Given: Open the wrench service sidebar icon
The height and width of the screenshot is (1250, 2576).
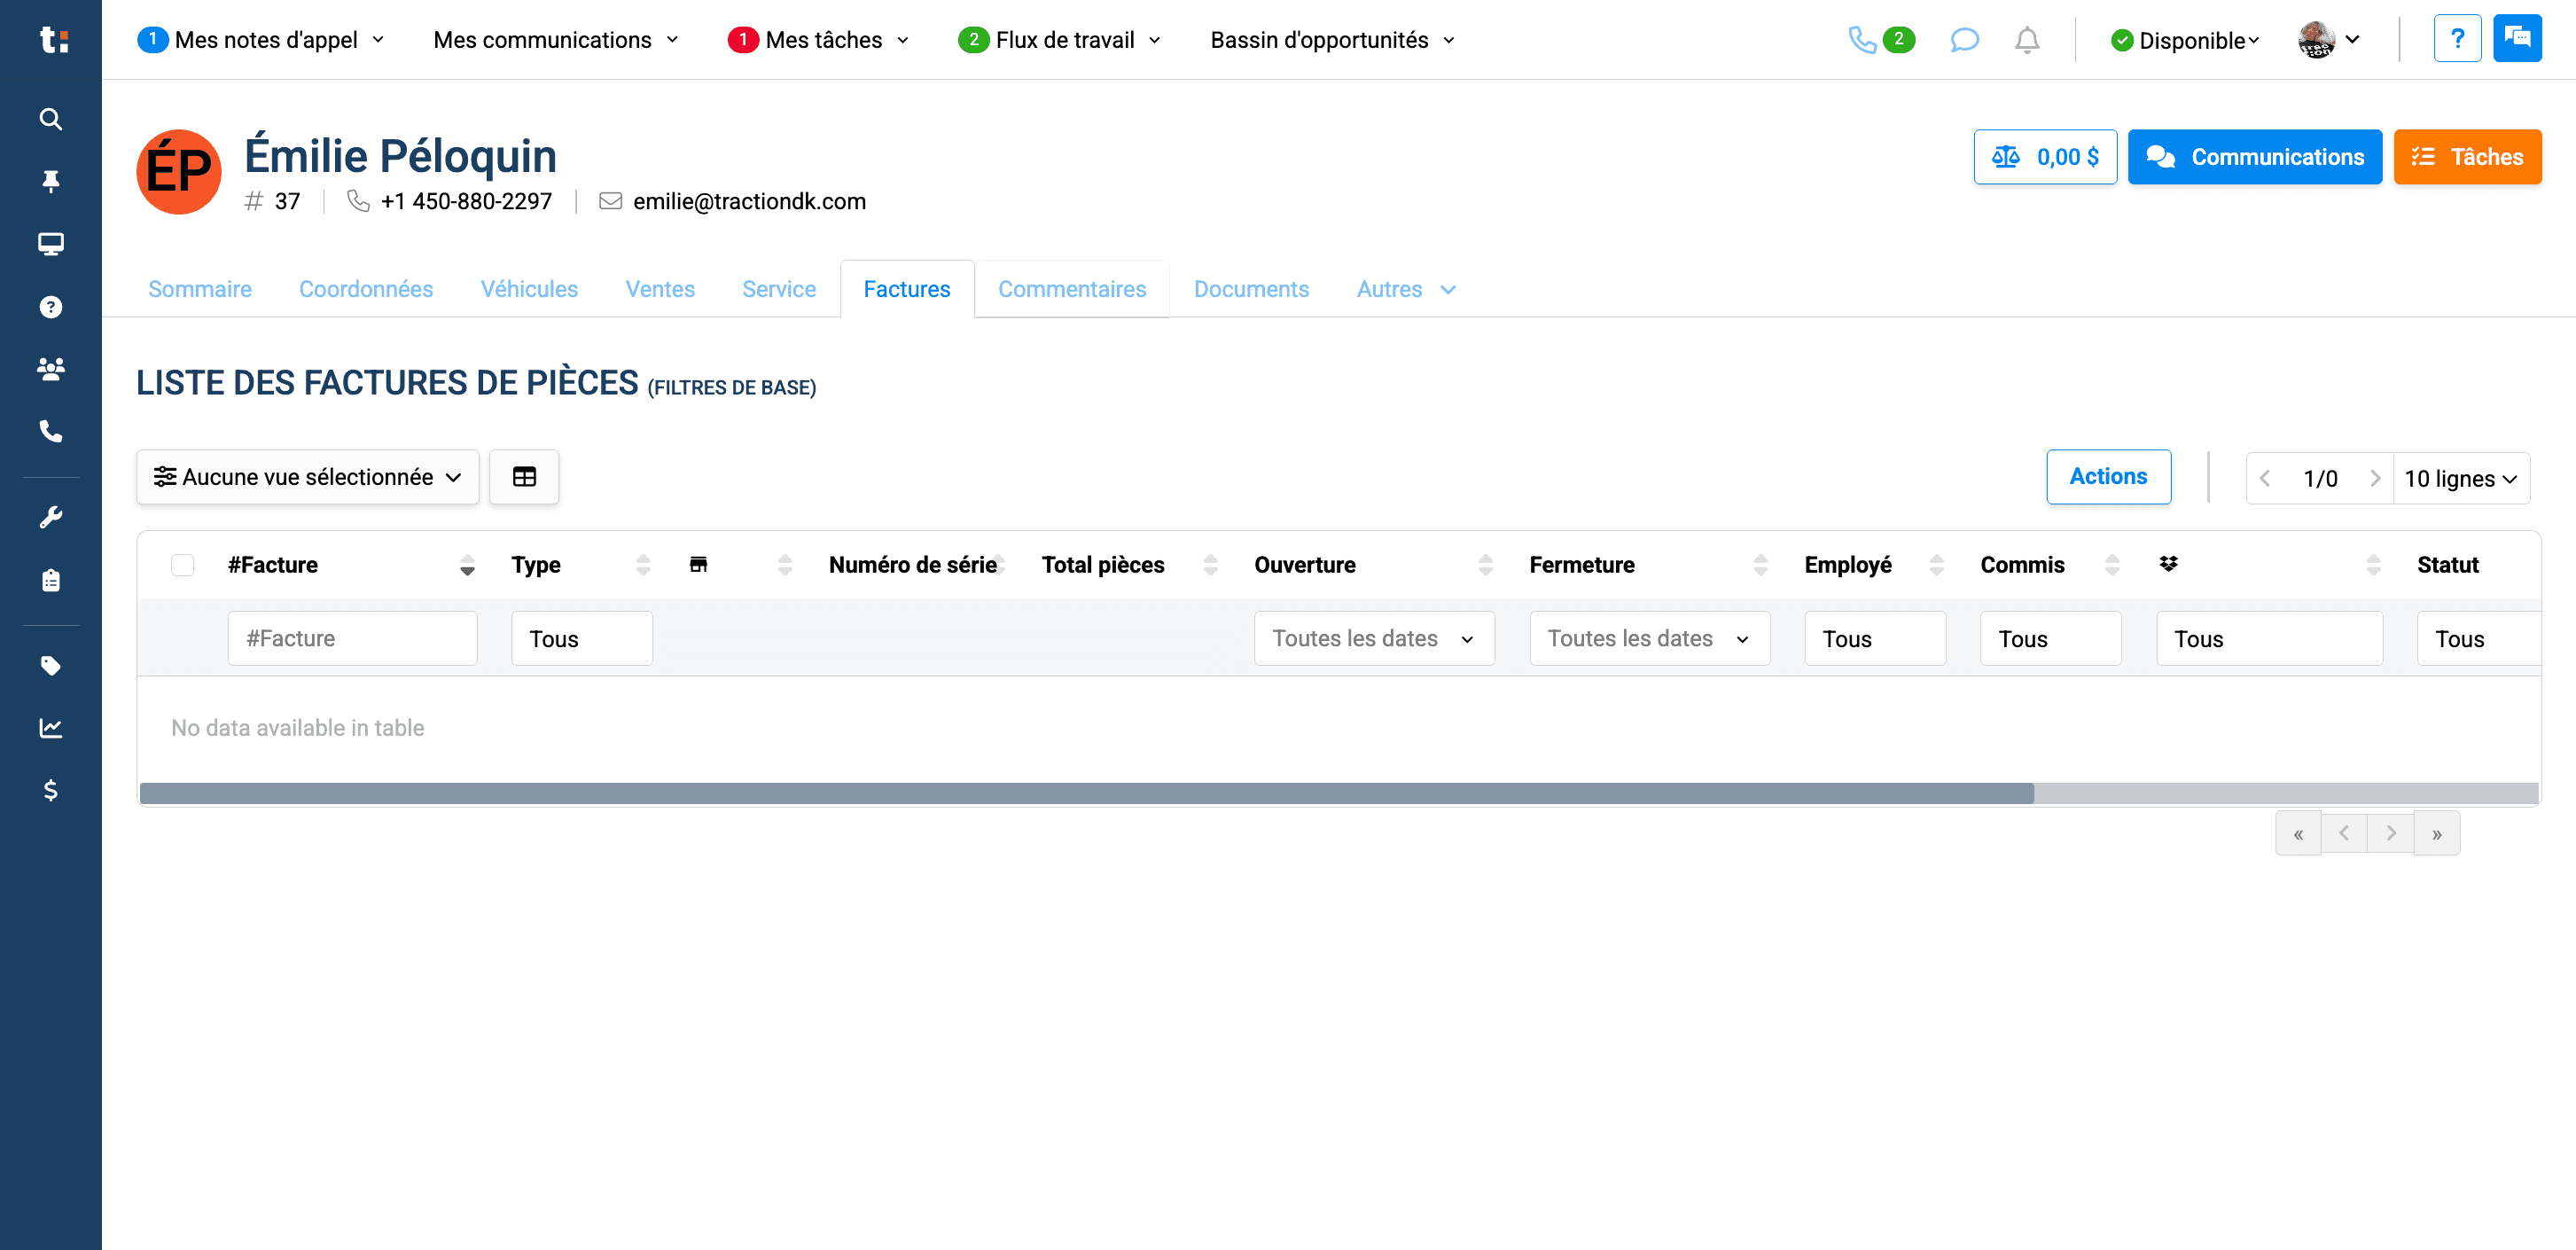Looking at the screenshot, I should (50, 517).
